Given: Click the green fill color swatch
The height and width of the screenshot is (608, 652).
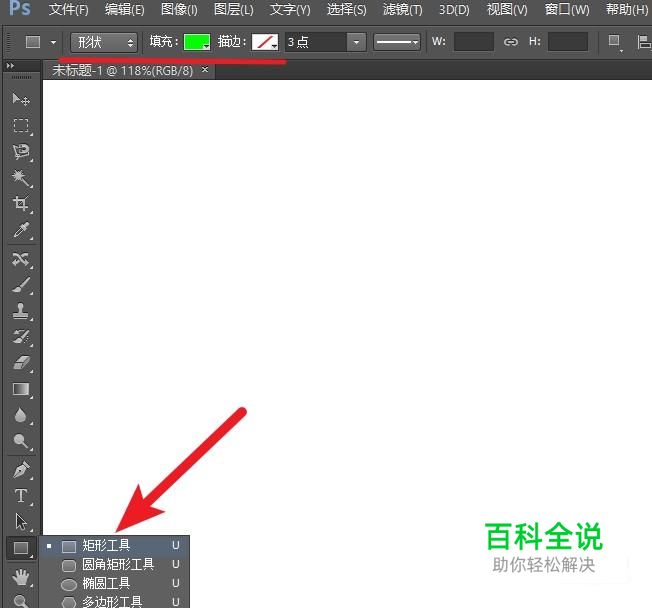Looking at the screenshot, I should (x=196, y=42).
